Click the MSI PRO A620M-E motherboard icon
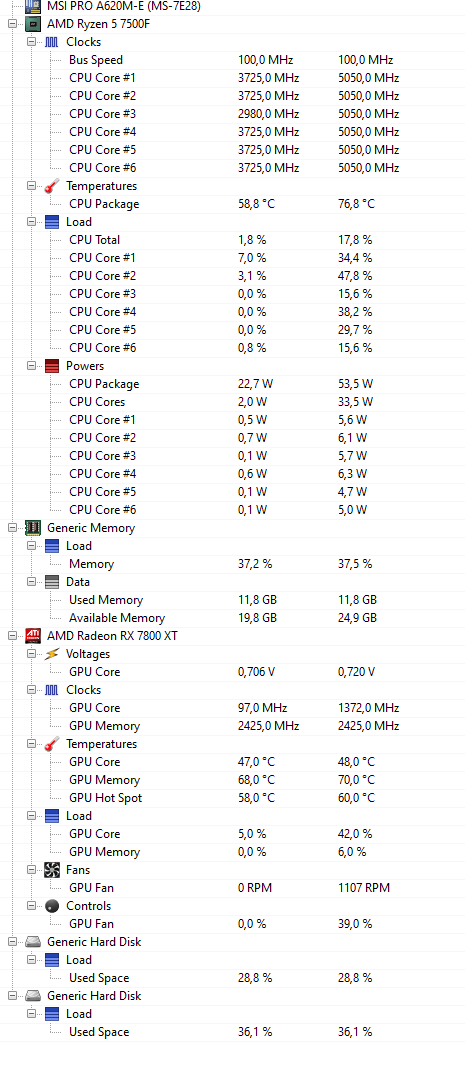The height and width of the screenshot is (1068, 465). [33, 7]
